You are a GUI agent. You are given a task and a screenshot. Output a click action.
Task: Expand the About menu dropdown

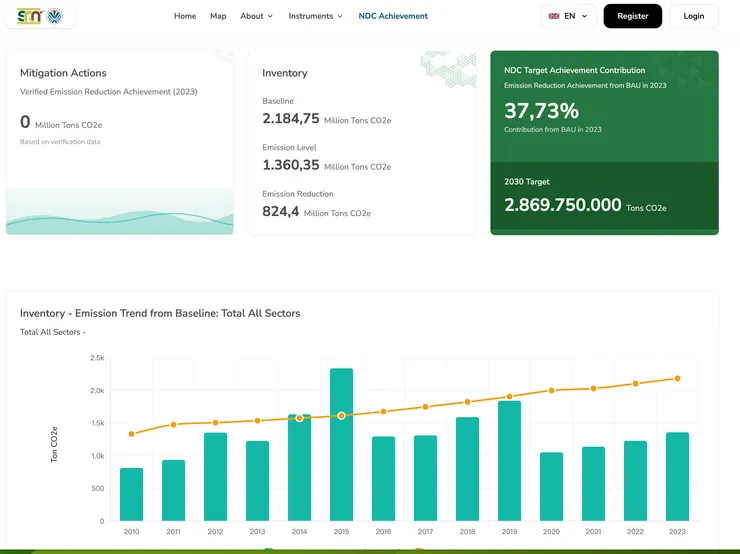(256, 16)
